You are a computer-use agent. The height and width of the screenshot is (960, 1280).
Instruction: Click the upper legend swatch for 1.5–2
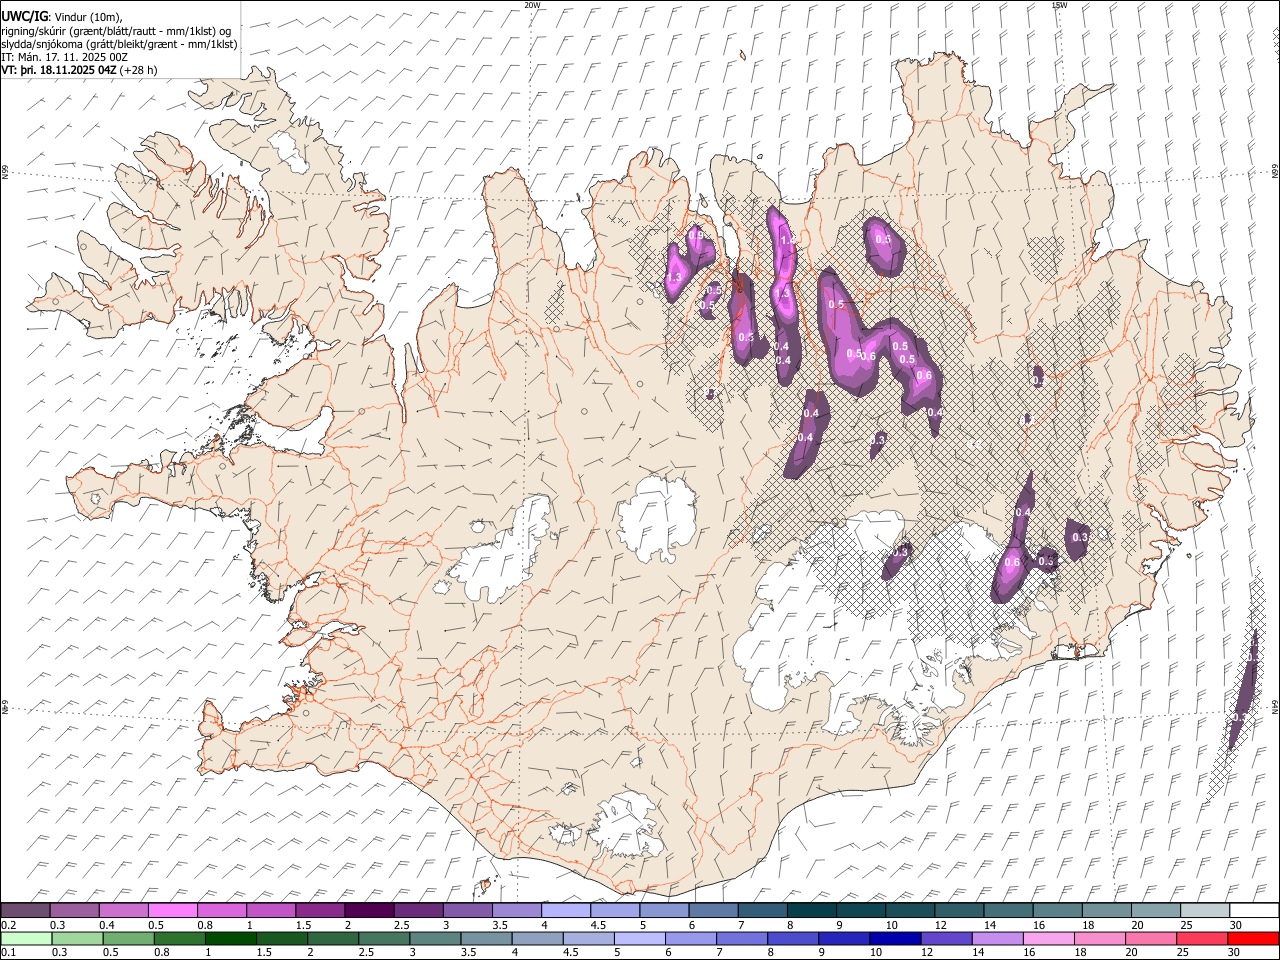[x=319, y=910]
